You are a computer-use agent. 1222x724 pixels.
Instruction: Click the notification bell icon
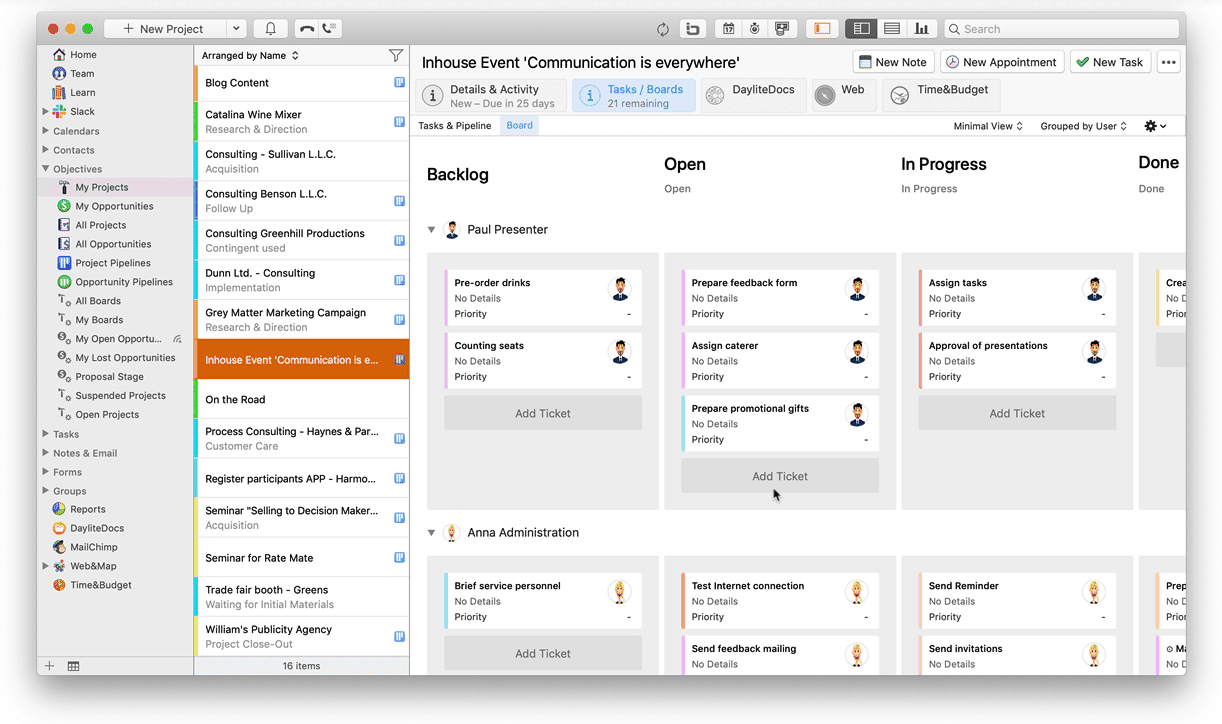pyautogui.click(x=270, y=29)
